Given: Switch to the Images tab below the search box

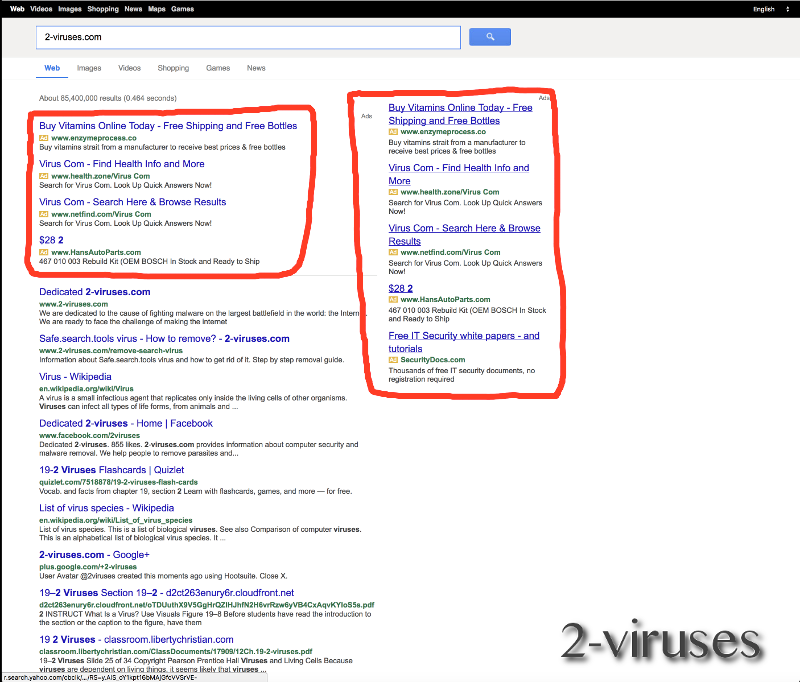Looking at the screenshot, I should pyautogui.click(x=89, y=68).
